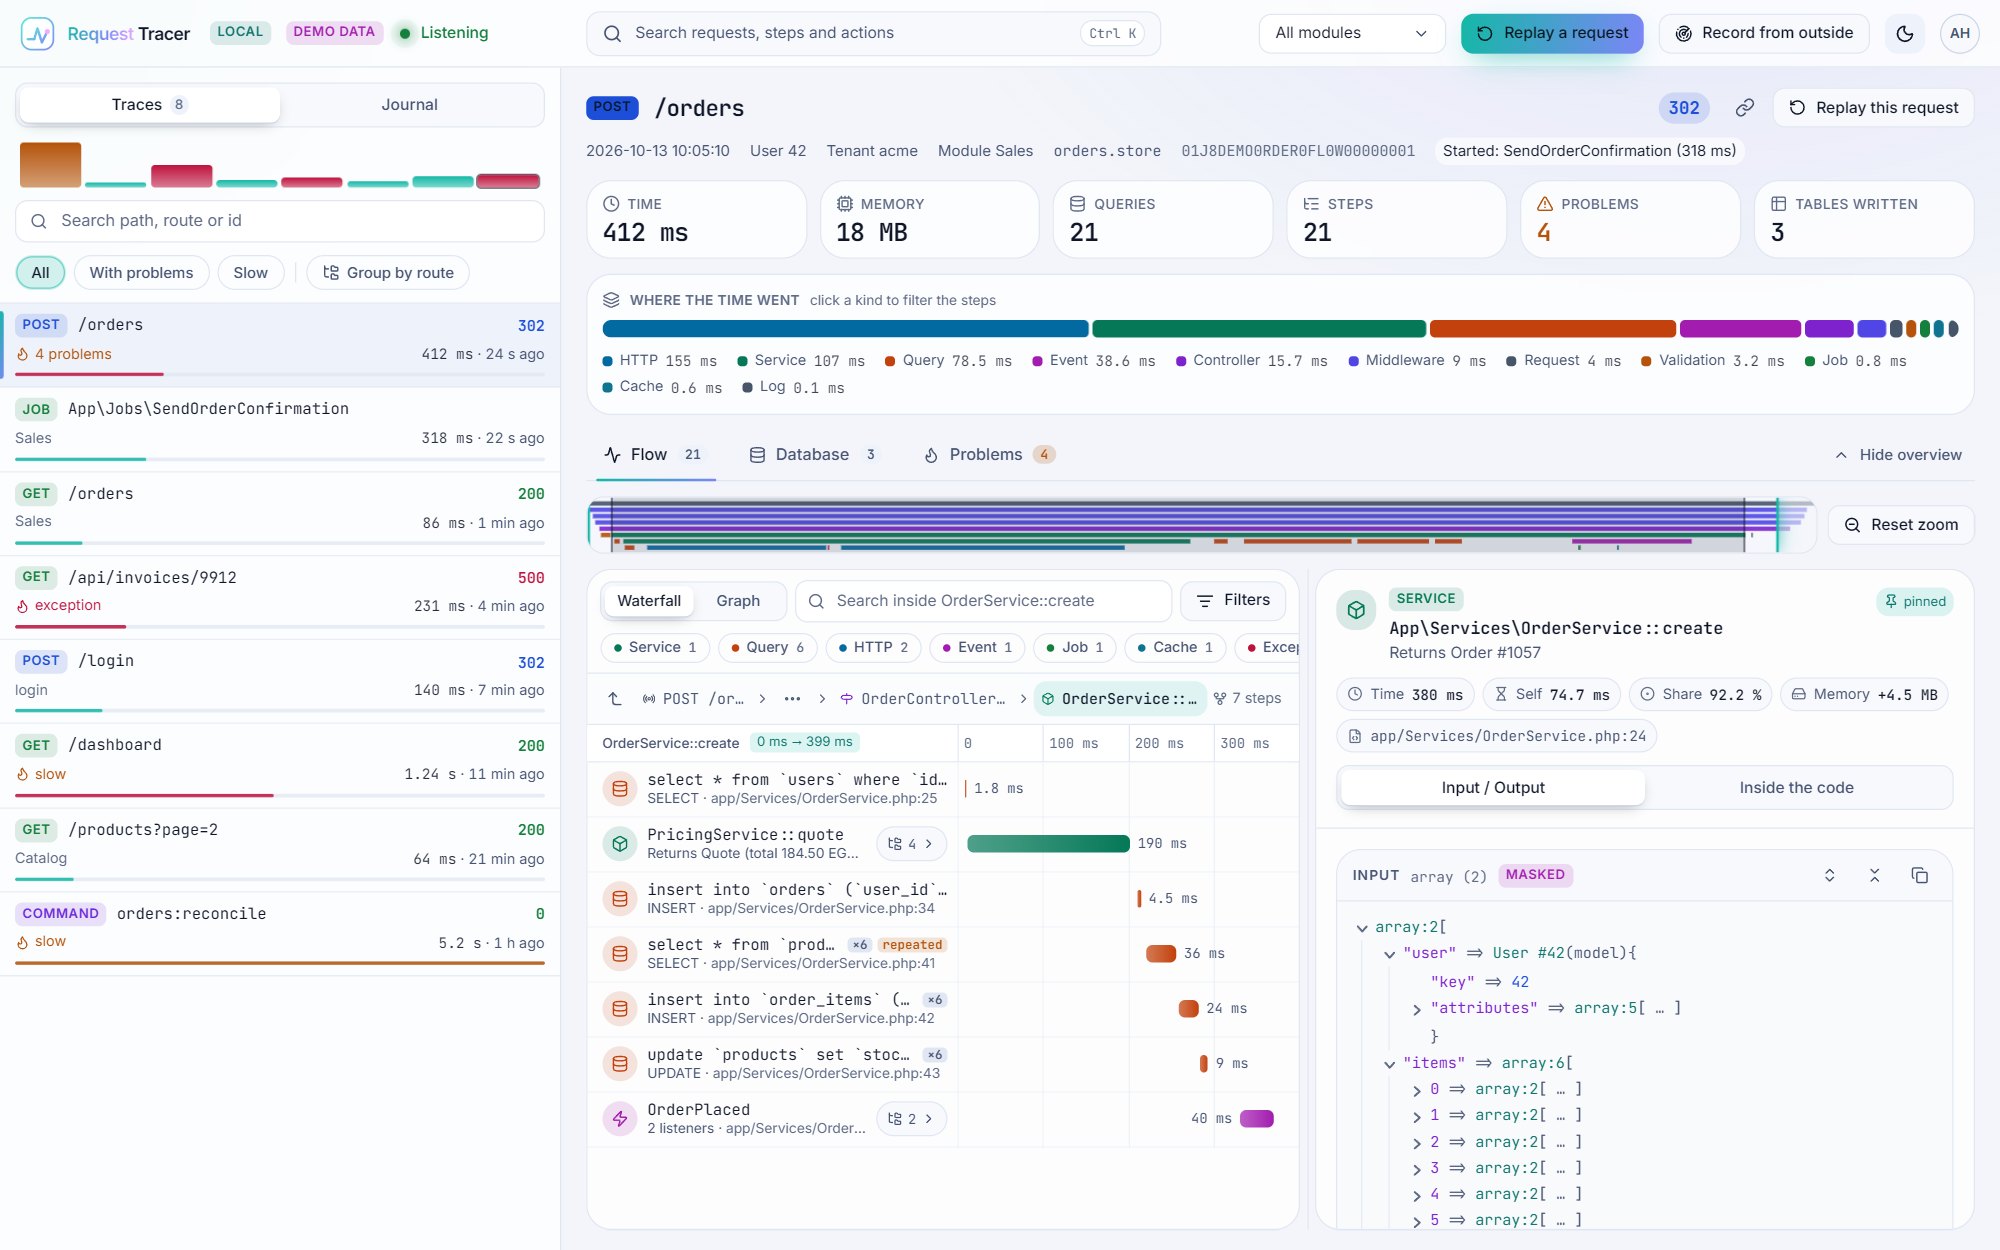
Task: Toggle Group by route
Action: pyautogui.click(x=388, y=273)
